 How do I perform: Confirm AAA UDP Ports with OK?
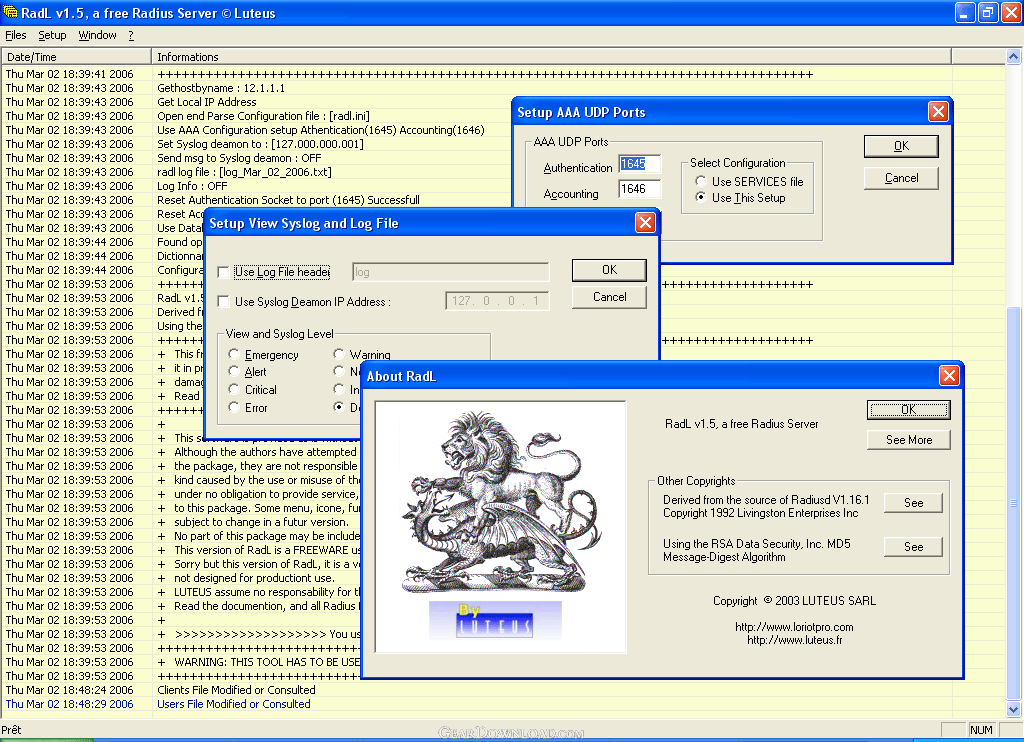click(x=901, y=146)
